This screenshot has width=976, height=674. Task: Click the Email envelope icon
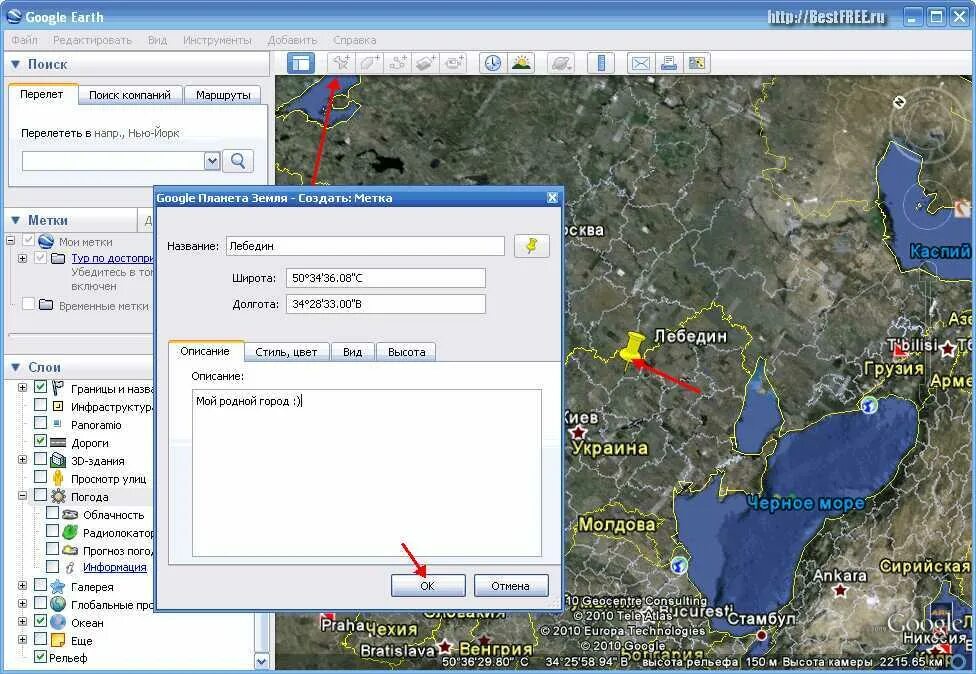click(x=640, y=63)
